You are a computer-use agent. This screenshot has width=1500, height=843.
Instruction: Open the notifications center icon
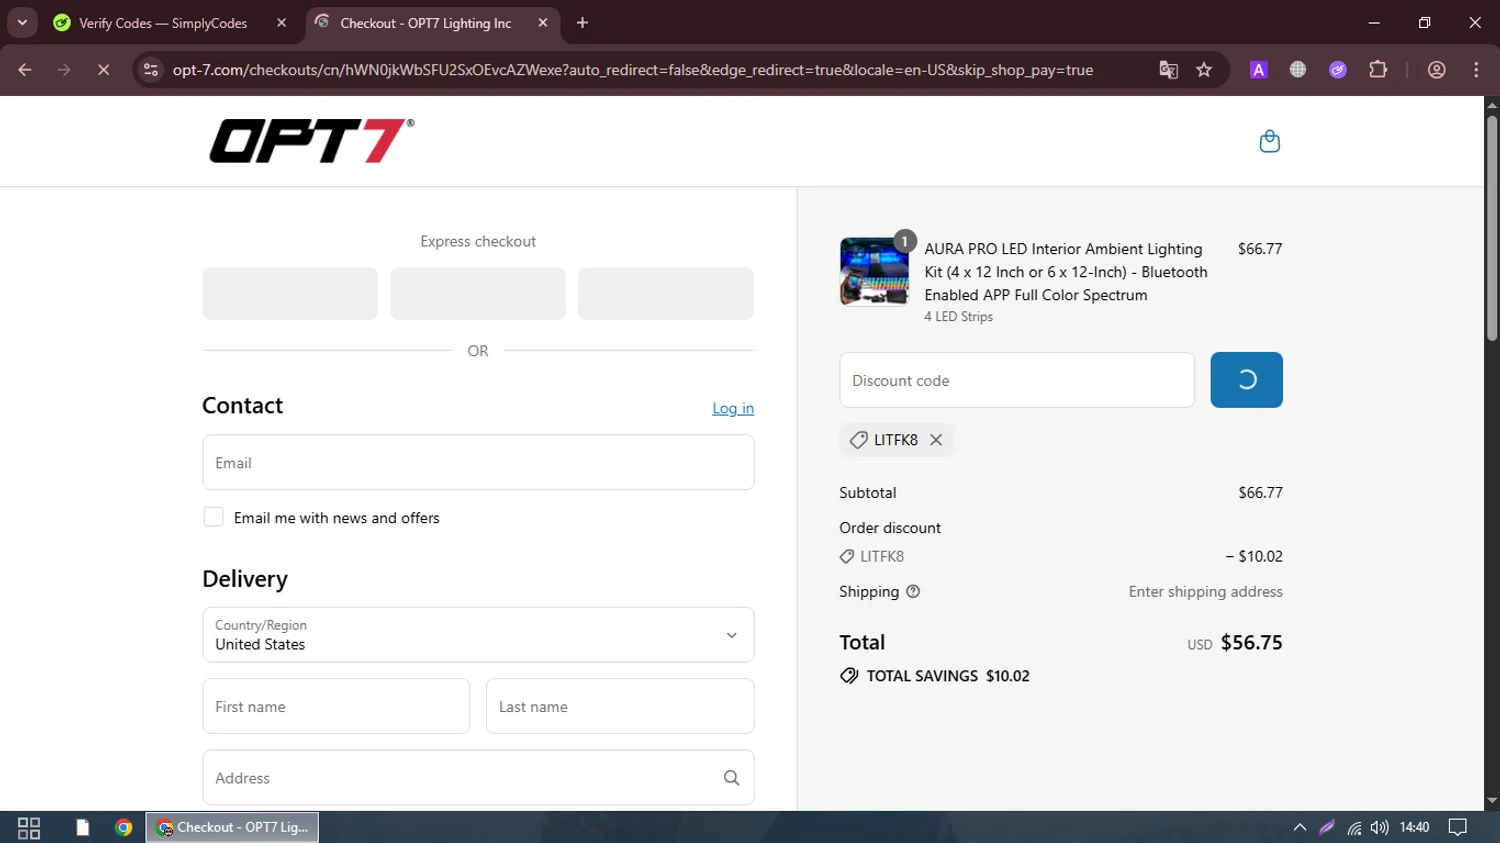tap(1458, 828)
